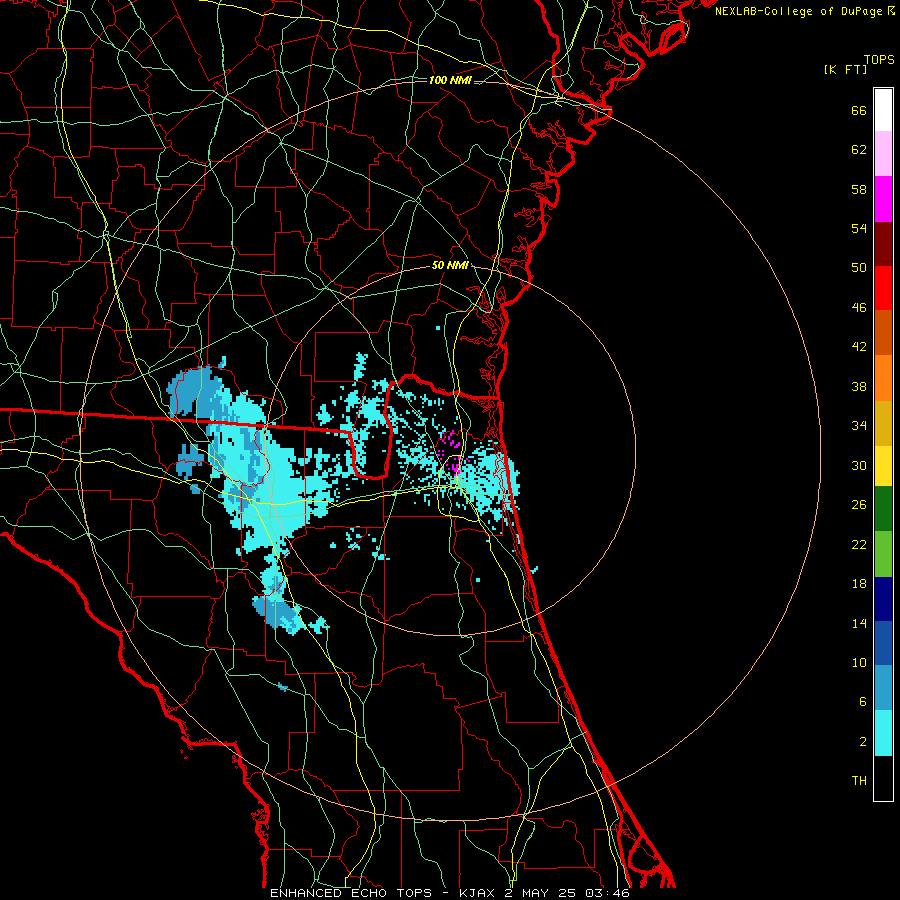Screen dimensions: 900x900
Task: Click the '[K FT]' units label
Action: click(x=845, y=69)
